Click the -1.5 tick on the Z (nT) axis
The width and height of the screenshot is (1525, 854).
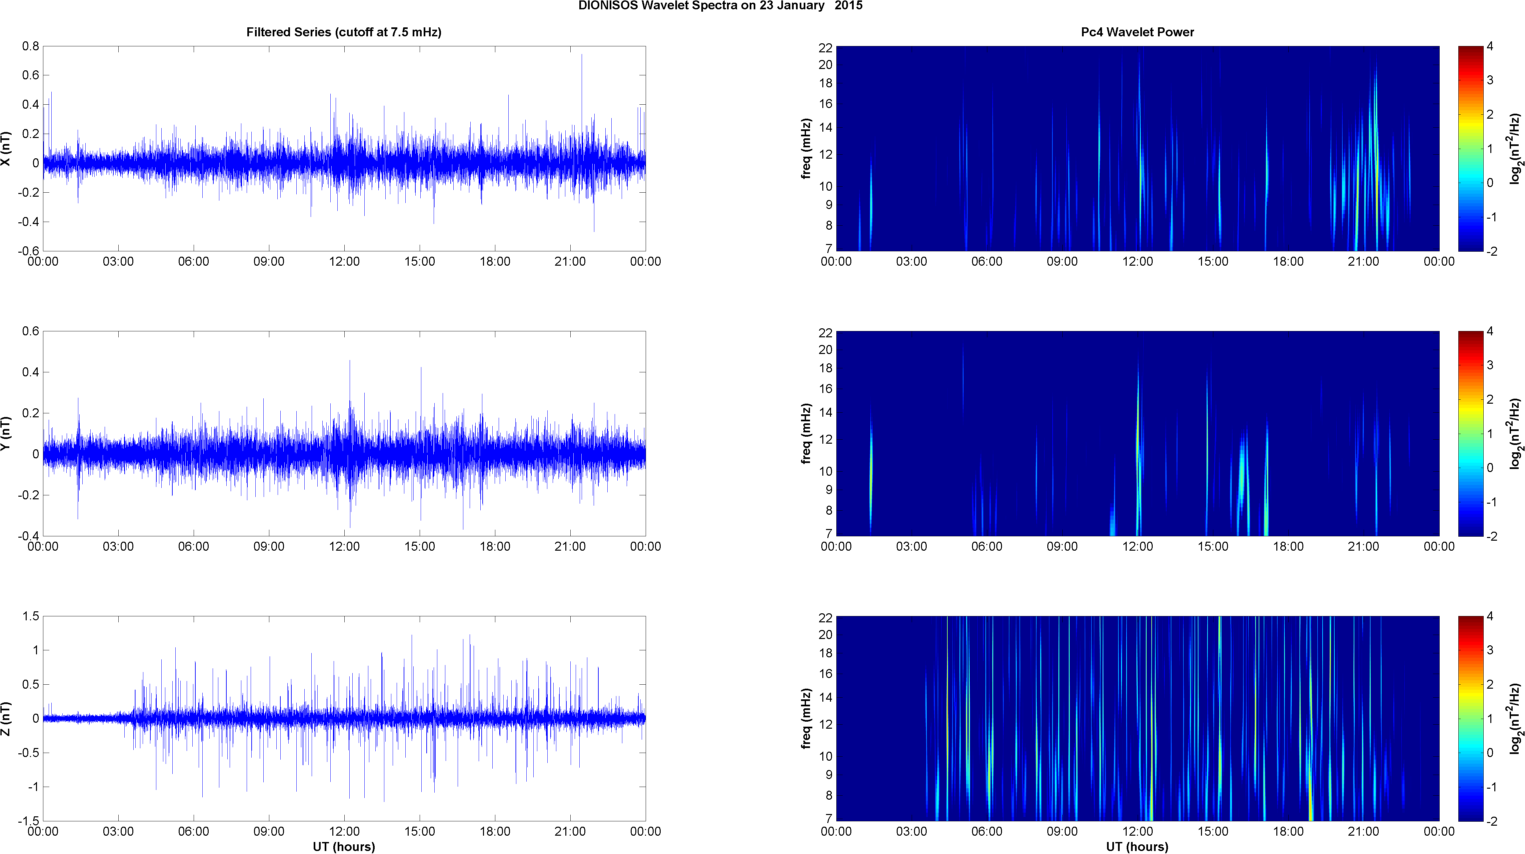point(28,821)
